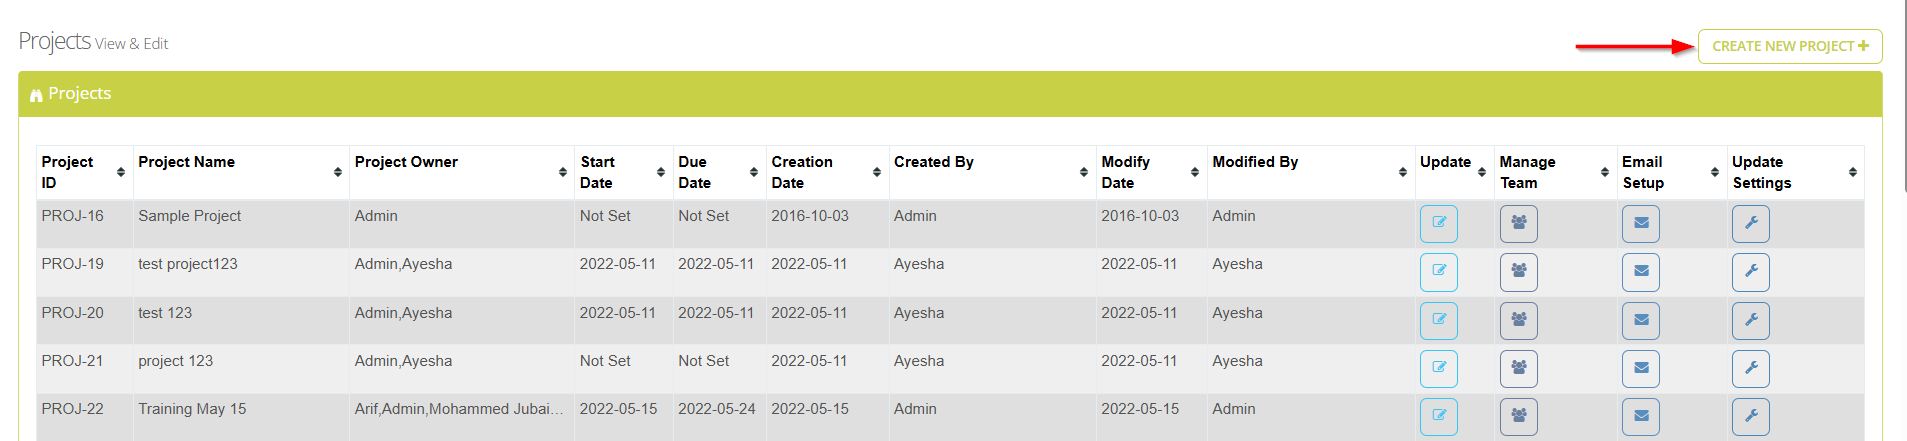Click the page's vertical scrollbar
The image size is (1907, 441).
(1902, 100)
